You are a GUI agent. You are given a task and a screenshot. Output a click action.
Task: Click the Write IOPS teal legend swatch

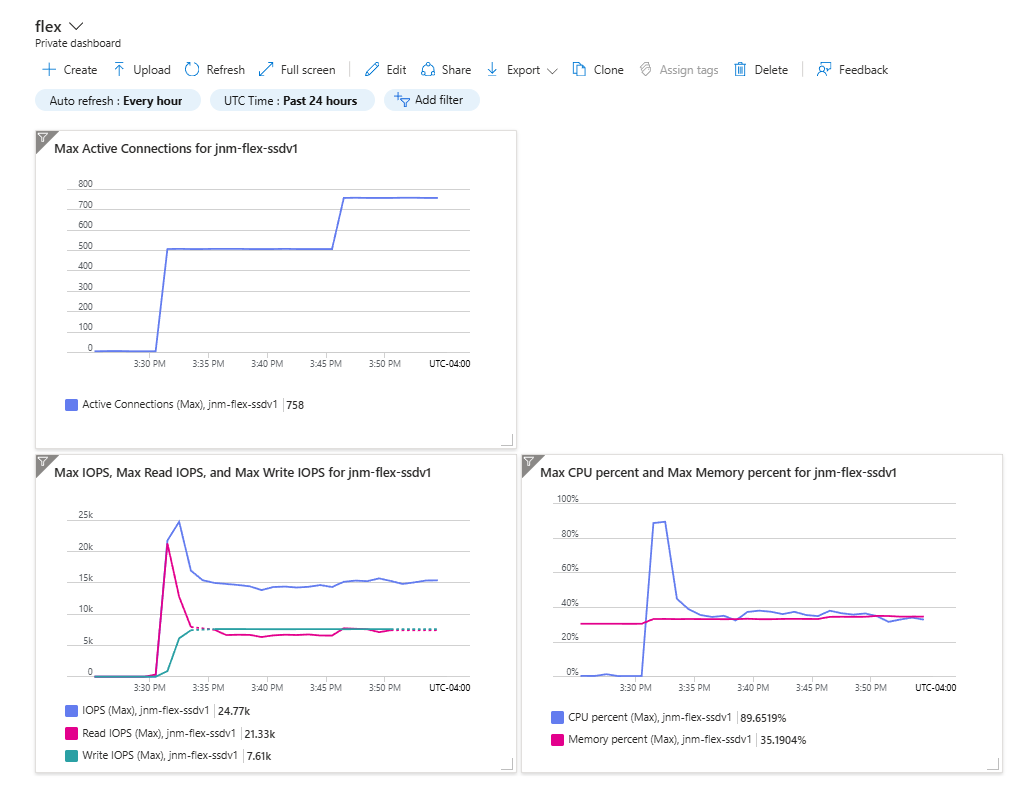(71, 755)
